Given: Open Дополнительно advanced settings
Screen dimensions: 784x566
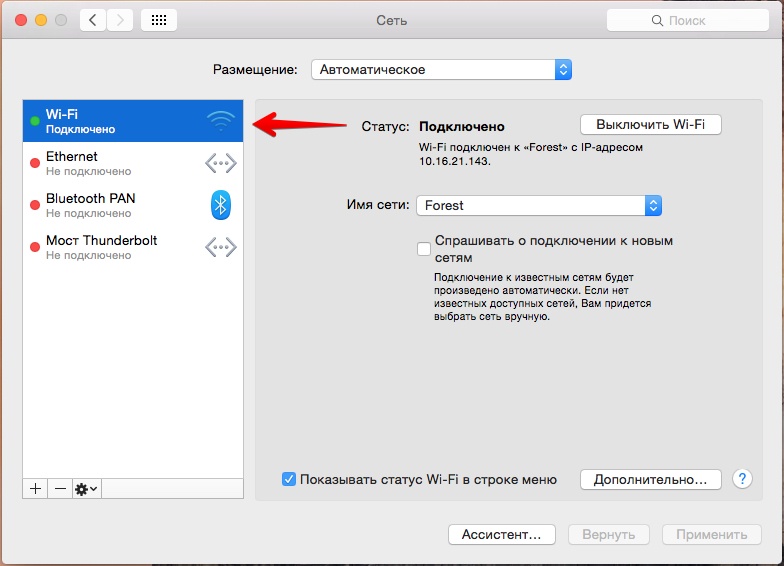Looking at the screenshot, I should [x=650, y=479].
